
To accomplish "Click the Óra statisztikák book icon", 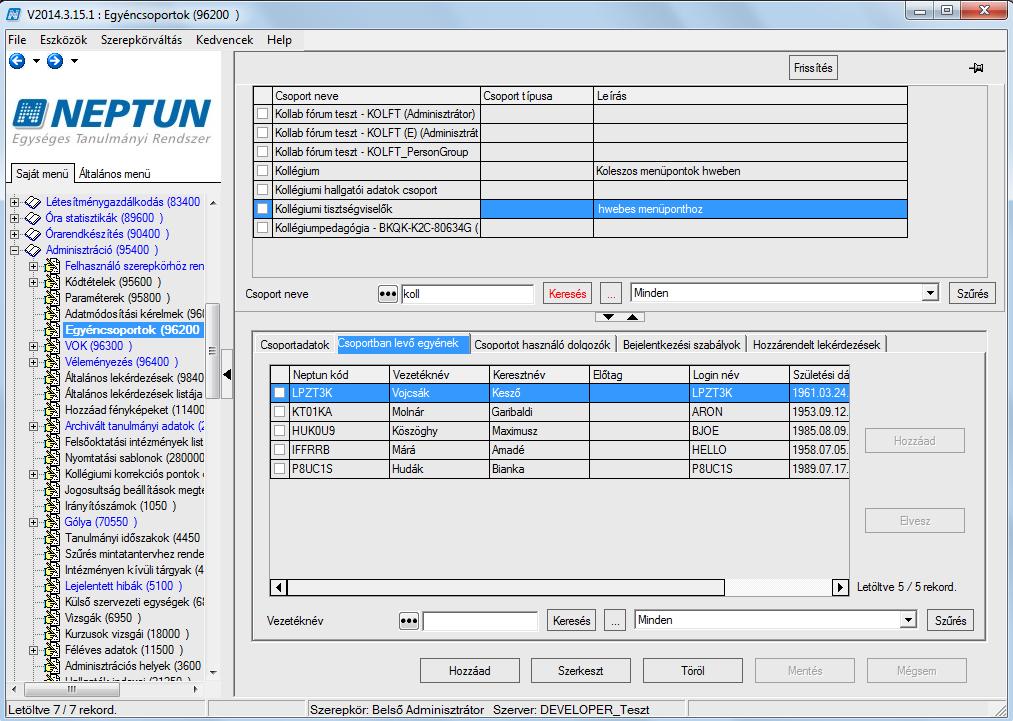I will click(x=32, y=218).
